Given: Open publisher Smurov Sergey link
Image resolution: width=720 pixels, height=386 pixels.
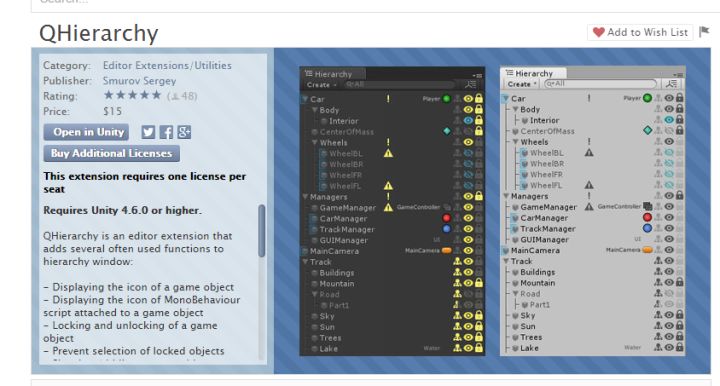Looking at the screenshot, I should [139, 81].
